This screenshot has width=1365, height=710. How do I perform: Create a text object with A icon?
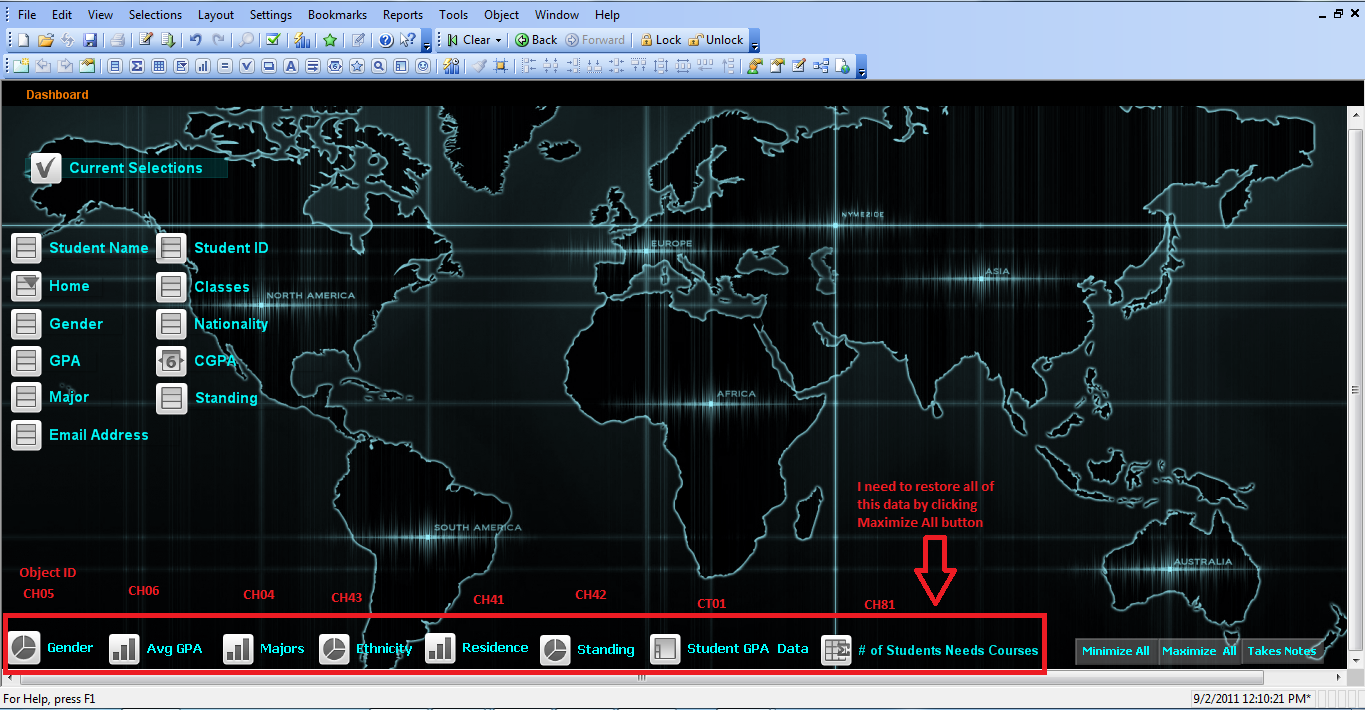[291, 66]
